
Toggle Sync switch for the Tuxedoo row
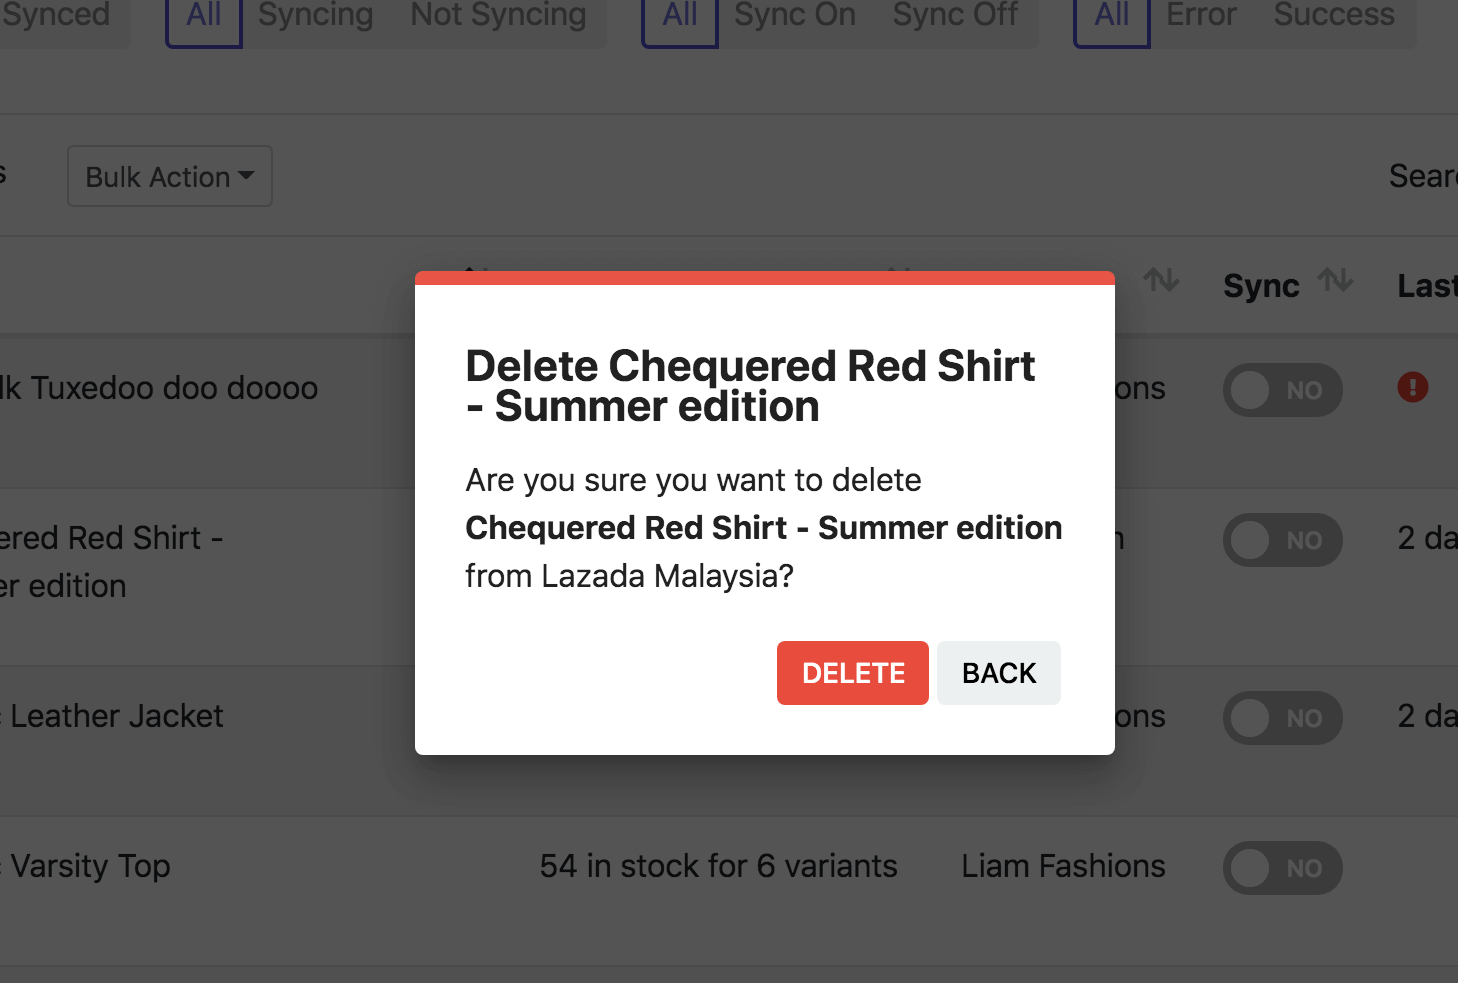click(x=1282, y=390)
